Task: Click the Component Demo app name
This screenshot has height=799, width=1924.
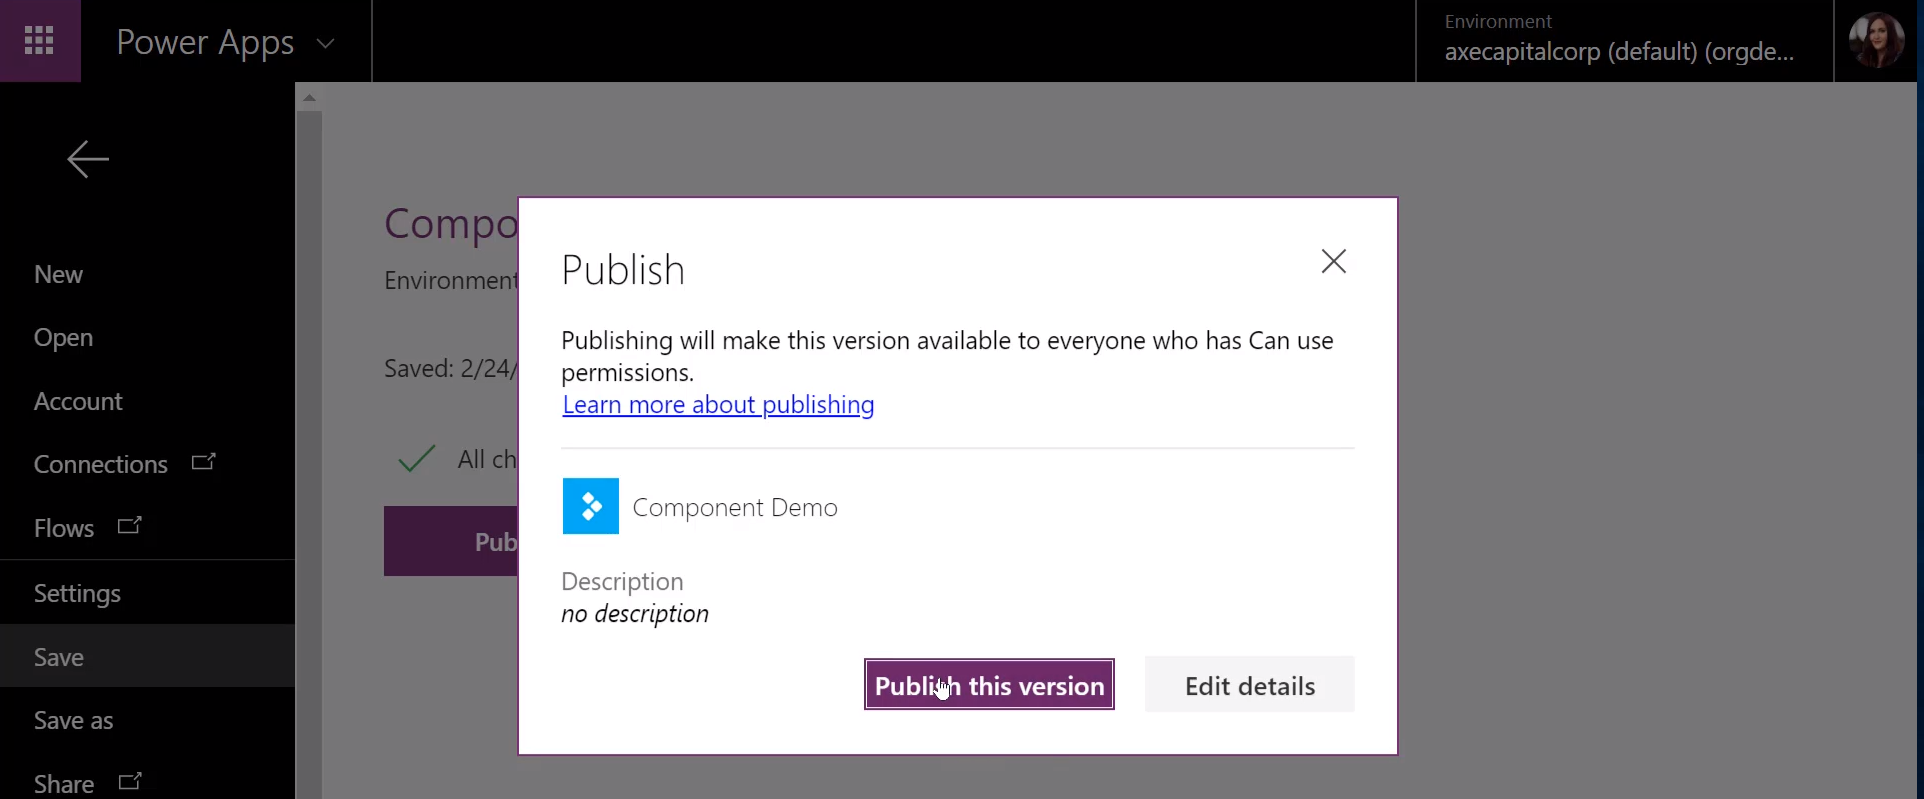Action: [735, 508]
